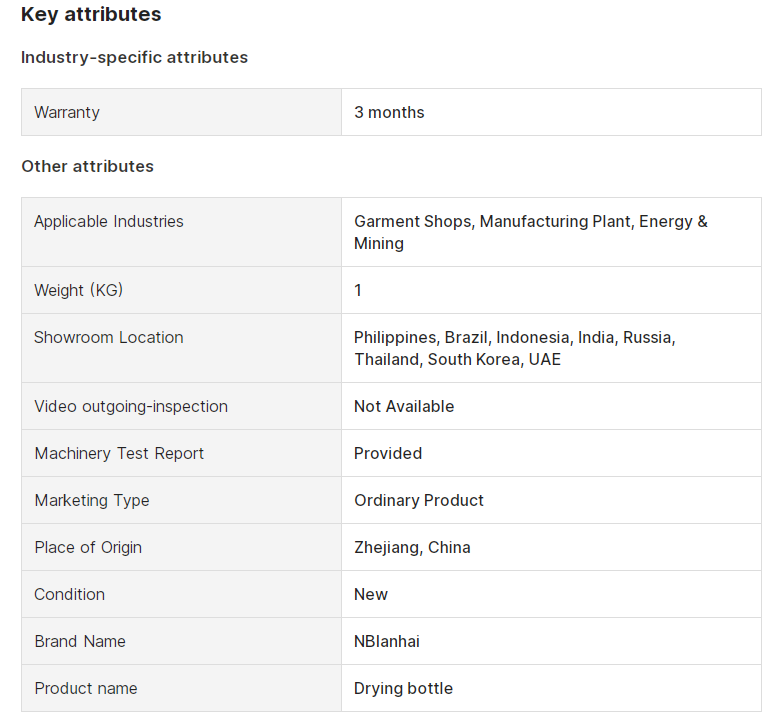Click the Drying bottle product name
The width and height of the screenshot is (783, 727).
pos(403,688)
